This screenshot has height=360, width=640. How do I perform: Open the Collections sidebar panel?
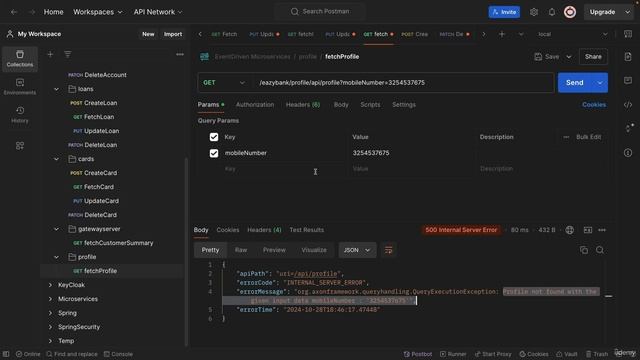(x=20, y=59)
